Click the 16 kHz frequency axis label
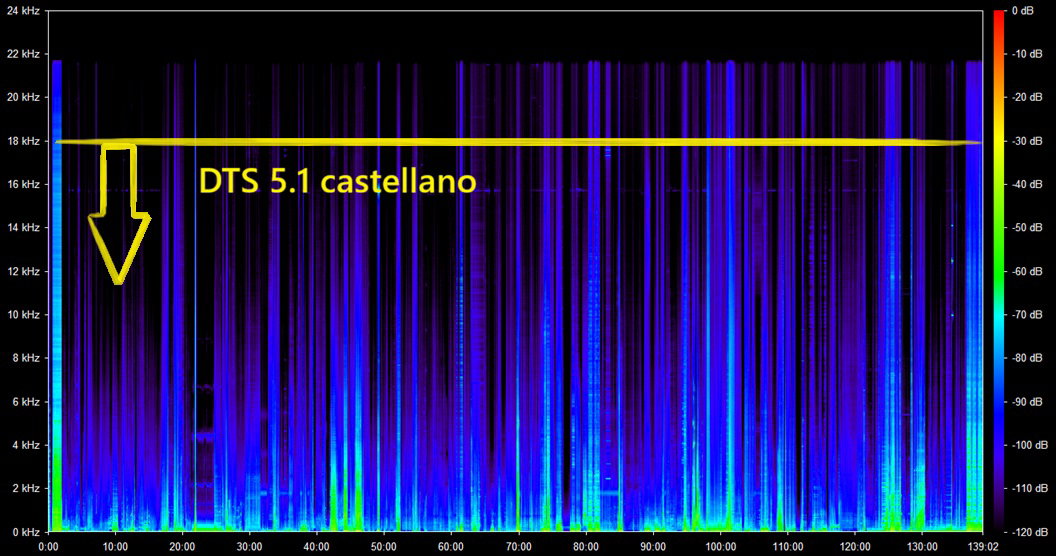Screen dimensions: 1056x556 point(23,184)
